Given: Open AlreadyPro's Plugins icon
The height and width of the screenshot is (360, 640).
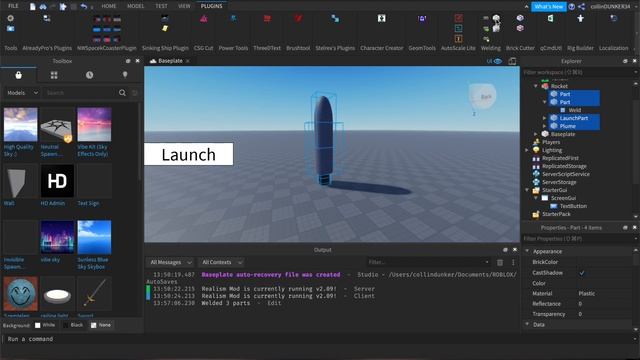Looking at the screenshot, I should click(47, 19).
